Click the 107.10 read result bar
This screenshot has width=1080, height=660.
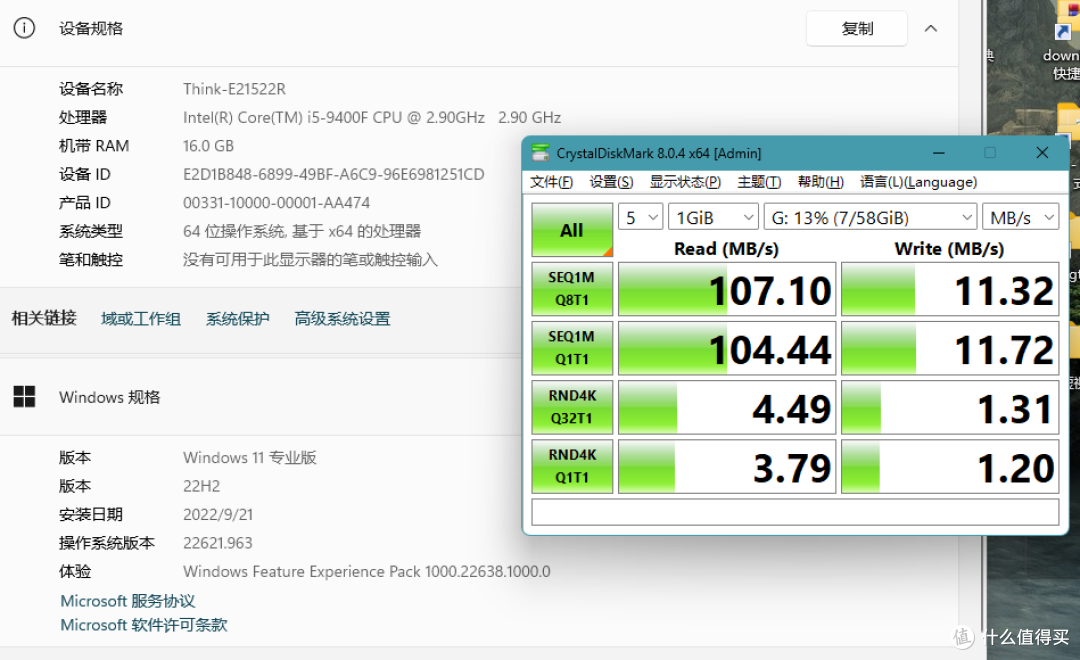click(x=727, y=289)
